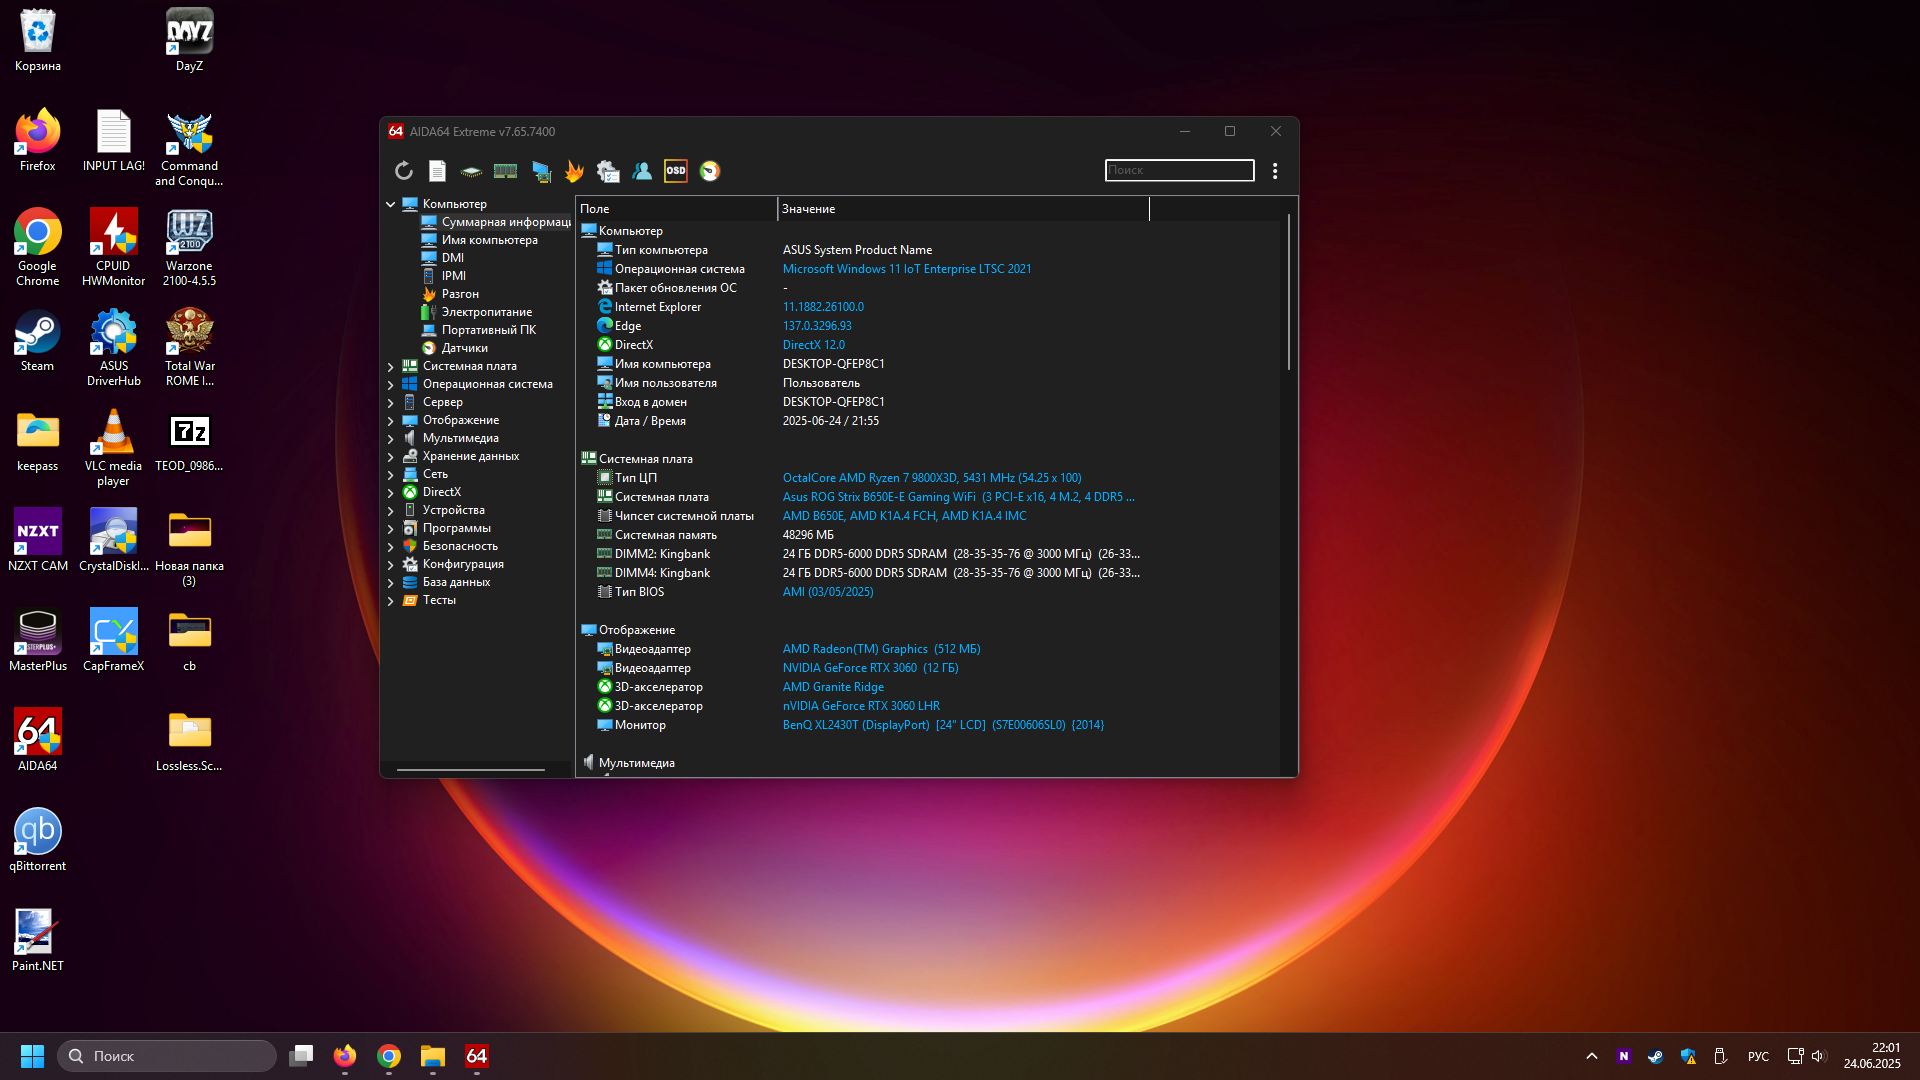Select the qBittorrent desktop icon

(37, 841)
